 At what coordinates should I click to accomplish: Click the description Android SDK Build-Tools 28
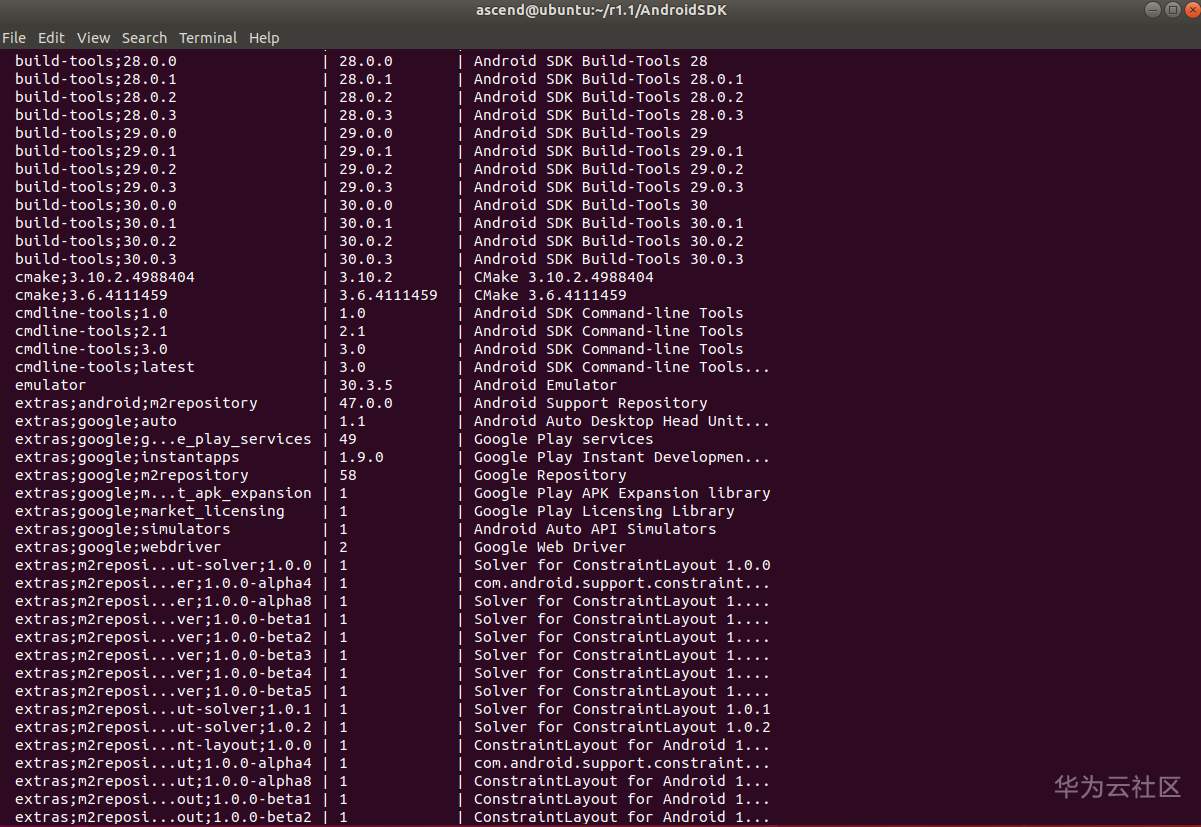pyautogui.click(x=590, y=61)
